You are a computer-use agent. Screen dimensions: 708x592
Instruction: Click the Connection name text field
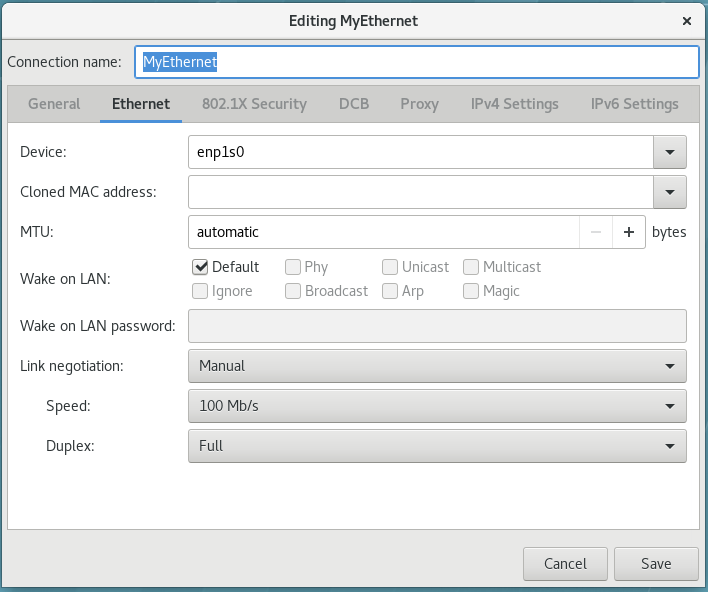tap(417, 62)
